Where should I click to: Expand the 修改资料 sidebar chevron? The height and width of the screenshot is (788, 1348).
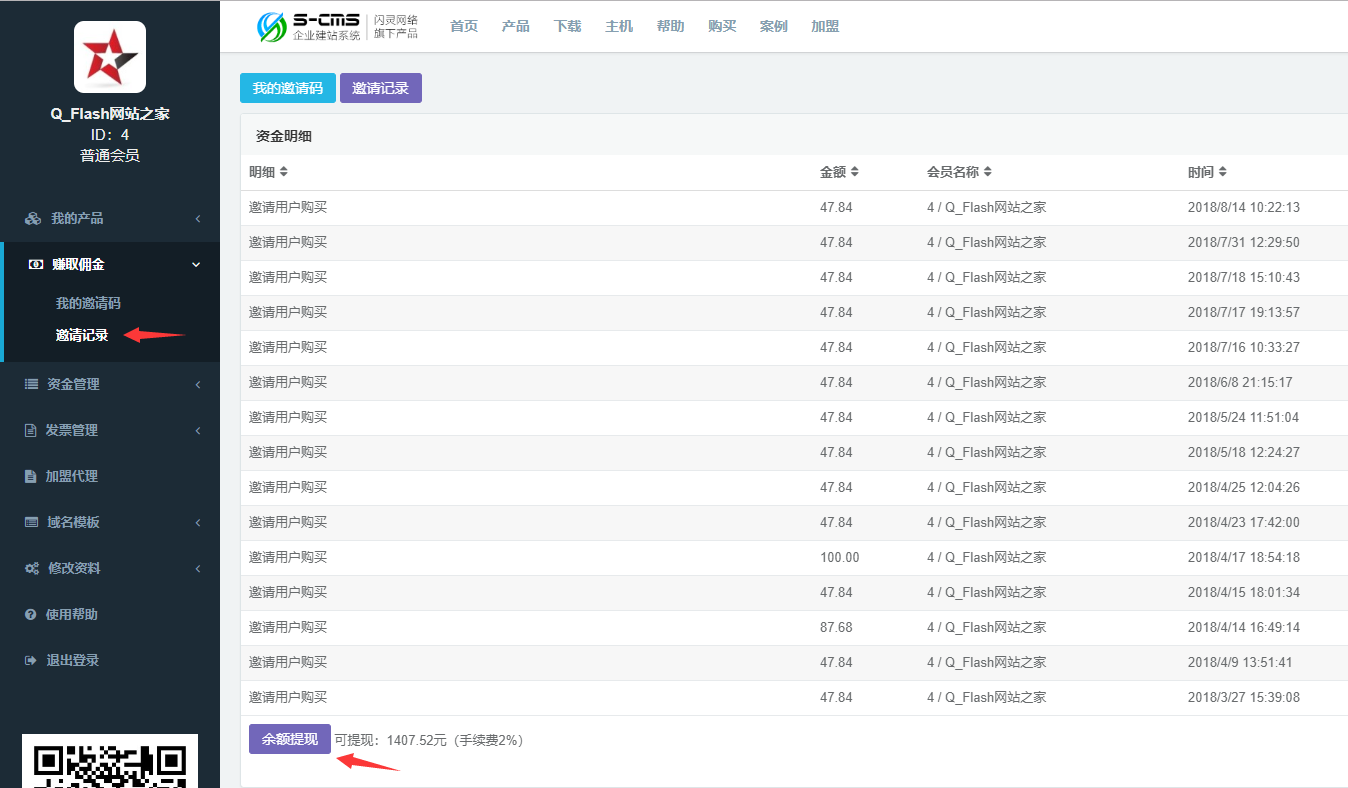[197, 569]
